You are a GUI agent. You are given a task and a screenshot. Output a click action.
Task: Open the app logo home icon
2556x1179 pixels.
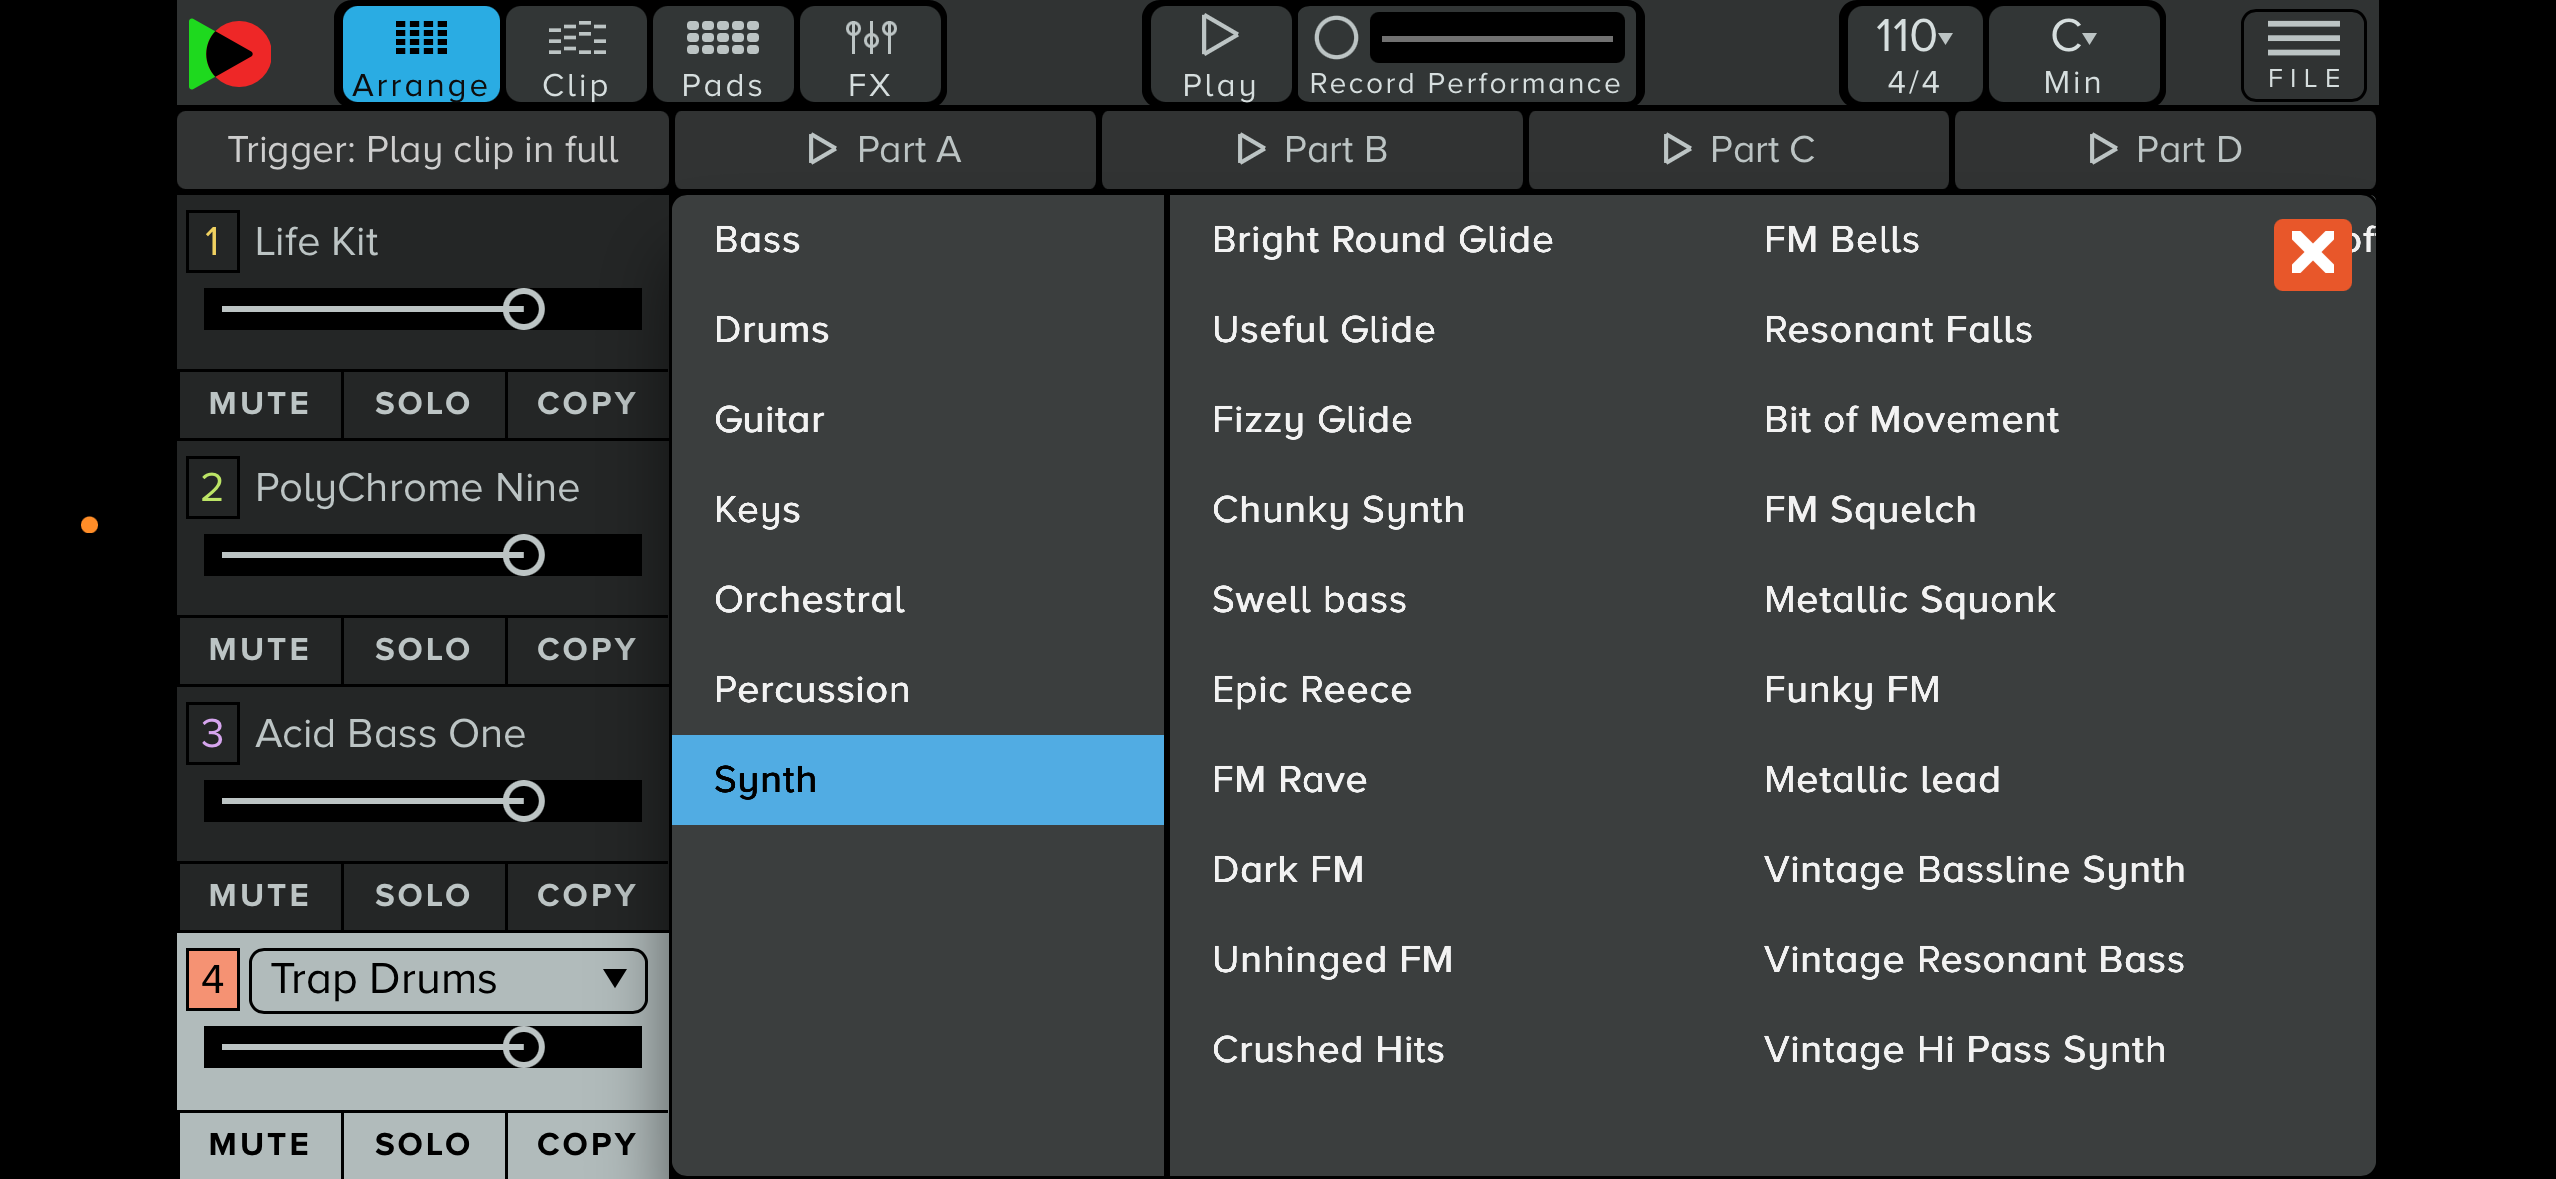pyautogui.click(x=230, y=54)
